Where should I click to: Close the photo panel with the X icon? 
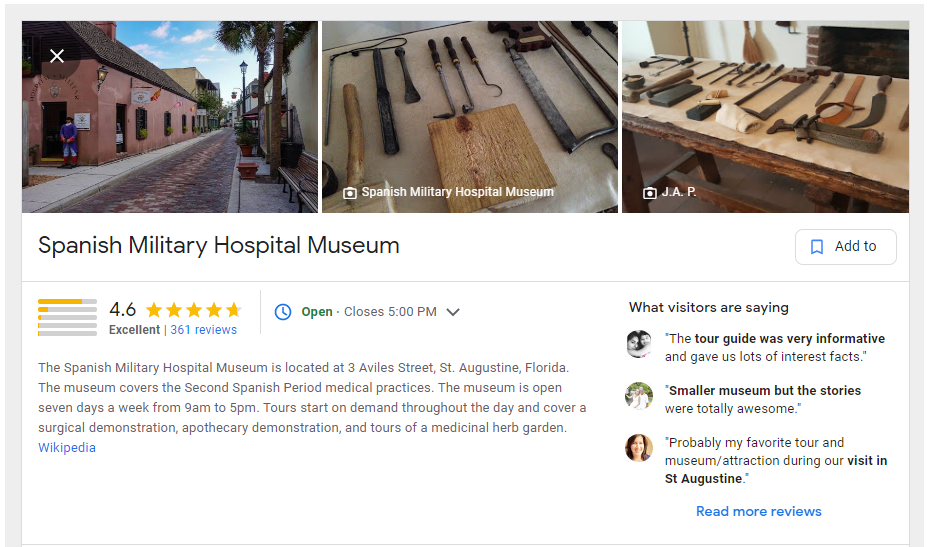pos(57,56)
